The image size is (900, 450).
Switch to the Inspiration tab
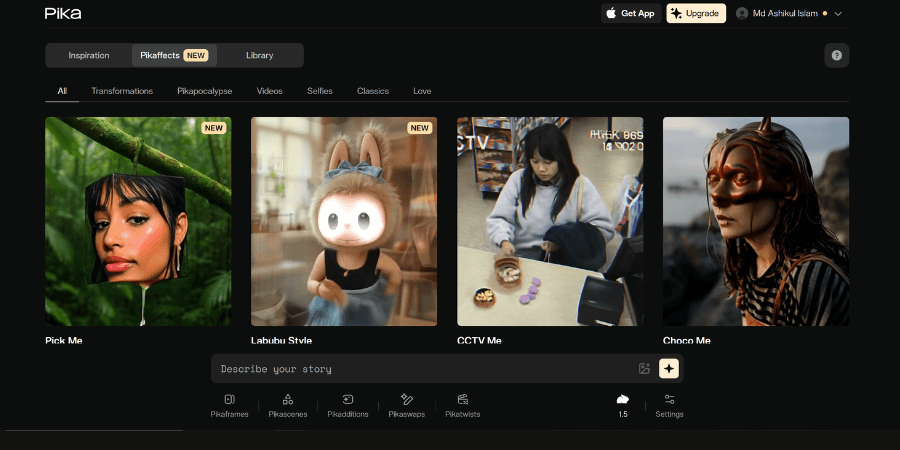pyautogui.click(x=89, y=55)
